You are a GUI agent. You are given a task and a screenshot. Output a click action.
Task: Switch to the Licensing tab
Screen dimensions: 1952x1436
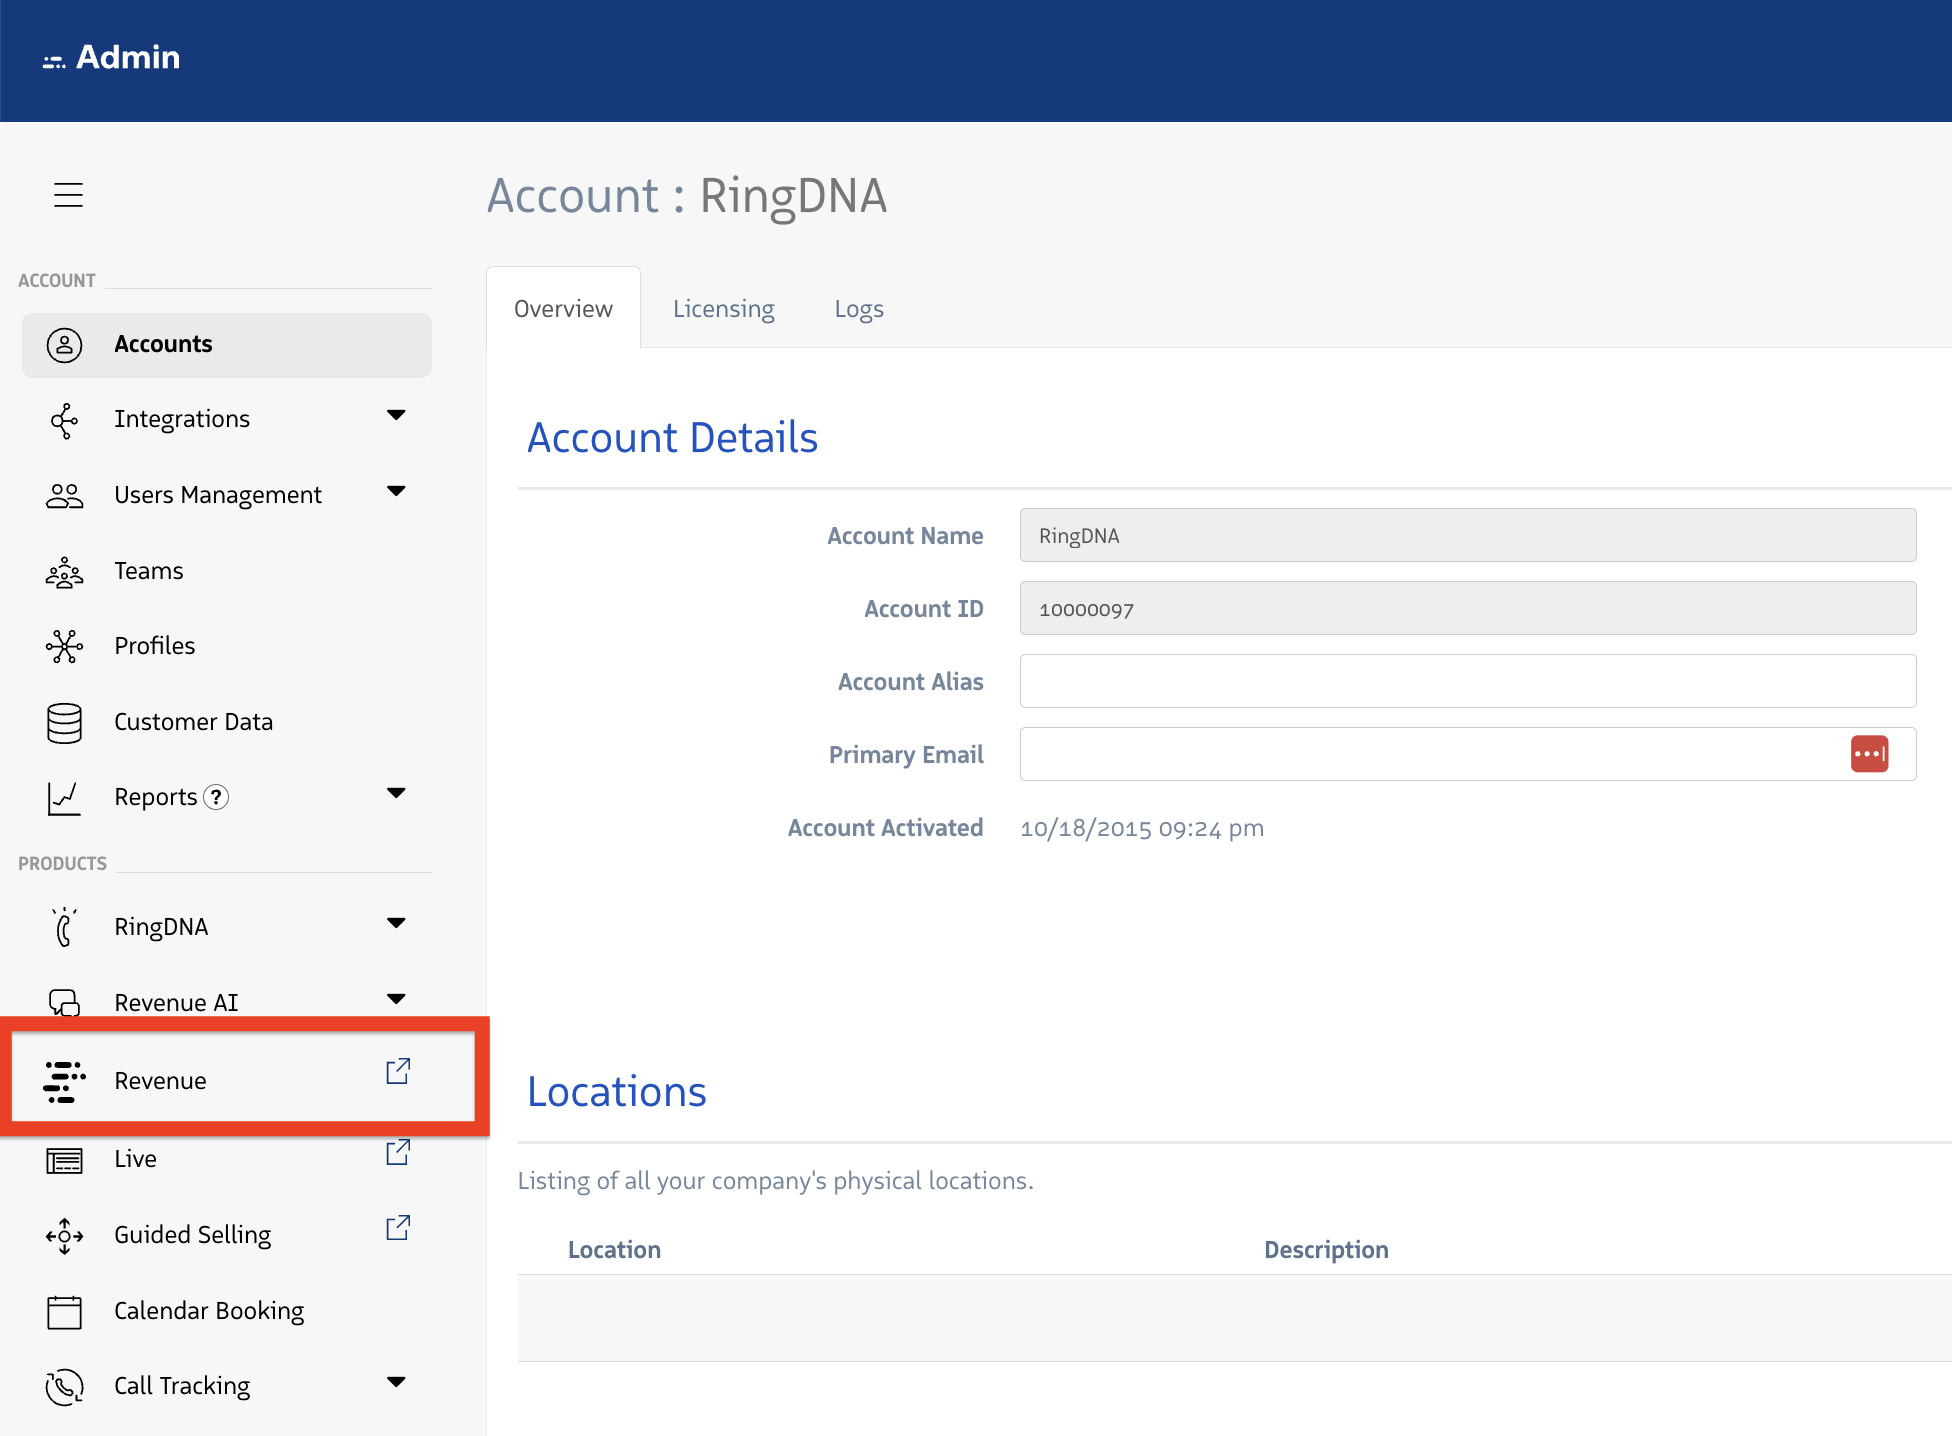[x=723, y=309]
